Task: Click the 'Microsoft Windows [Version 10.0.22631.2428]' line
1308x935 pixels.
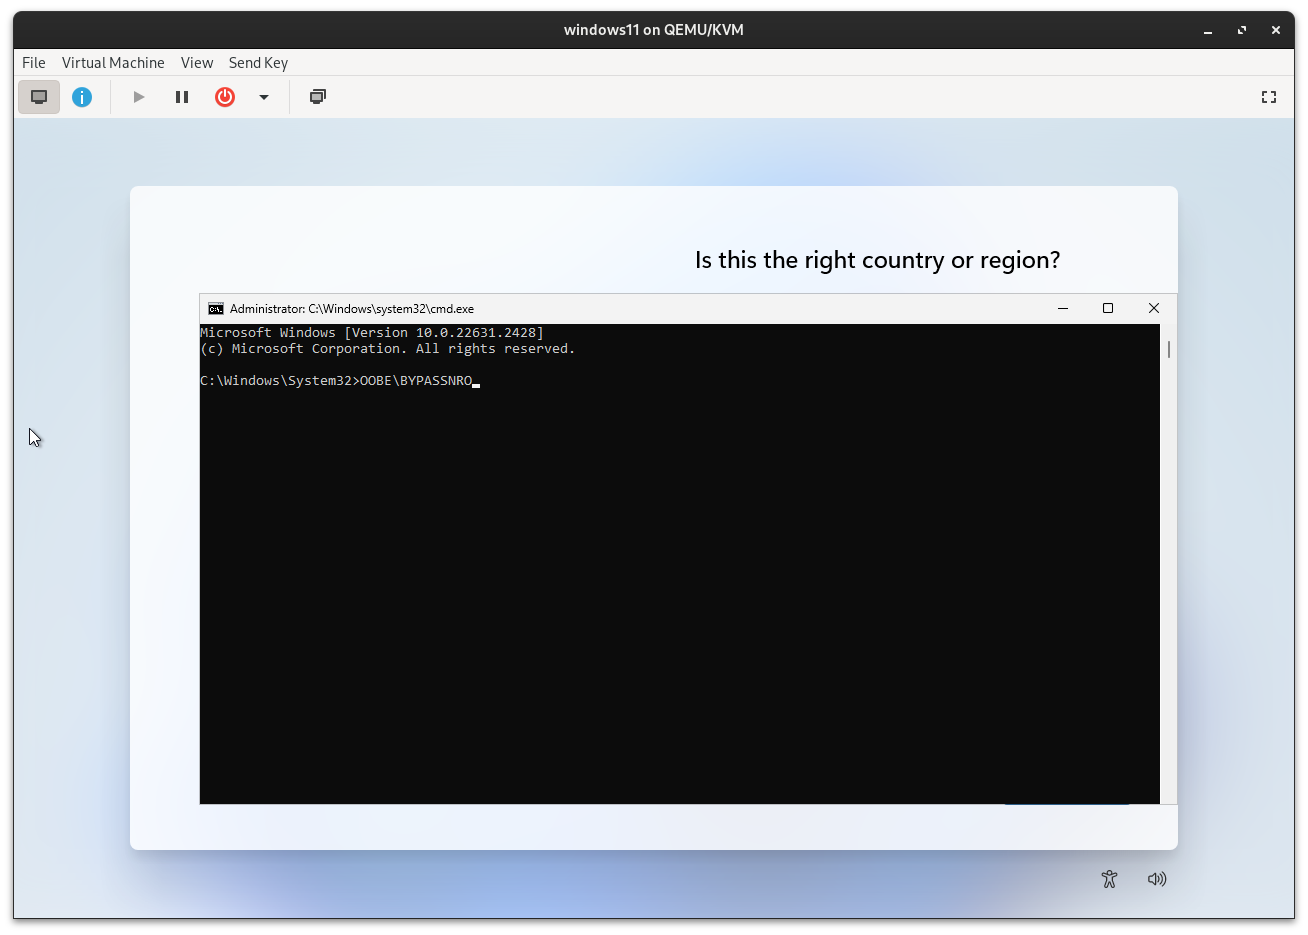Action: tap(372, 333)
